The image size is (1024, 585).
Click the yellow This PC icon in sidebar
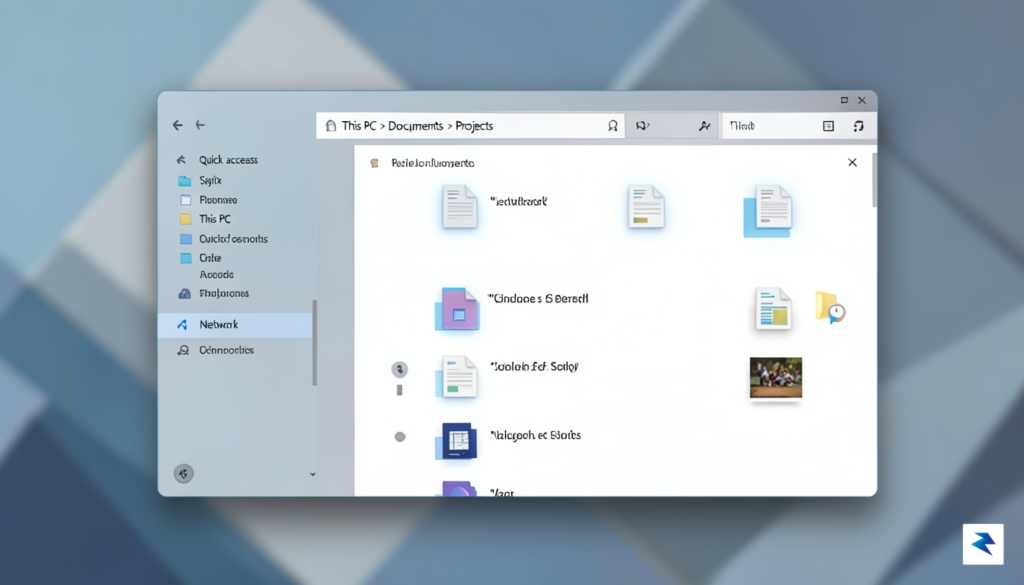click(185, 219)
